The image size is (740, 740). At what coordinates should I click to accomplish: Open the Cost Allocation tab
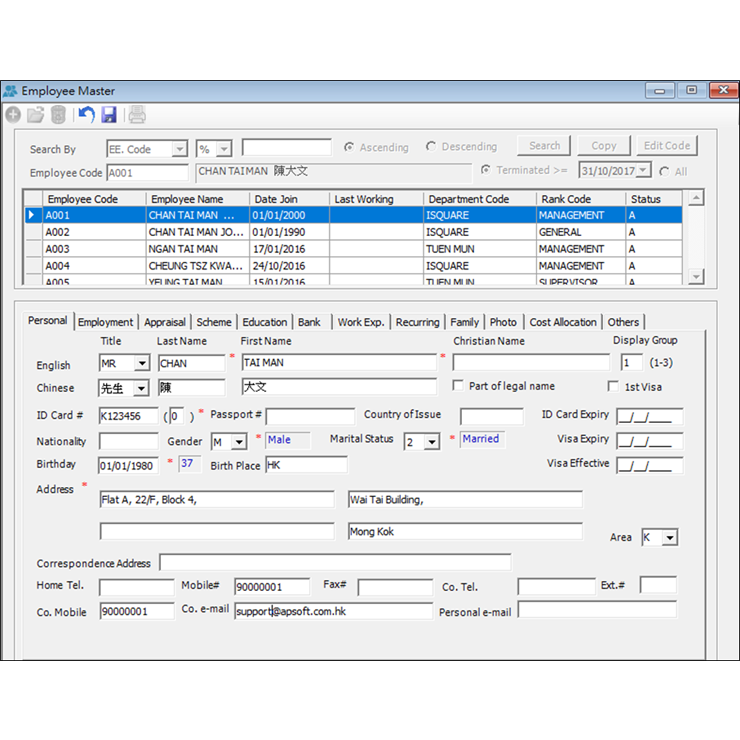[563, 322]
